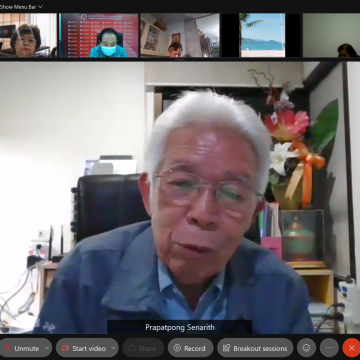360x360 pixels.
Task: Select the beach background thumbnail
Action: pos(261,35)
